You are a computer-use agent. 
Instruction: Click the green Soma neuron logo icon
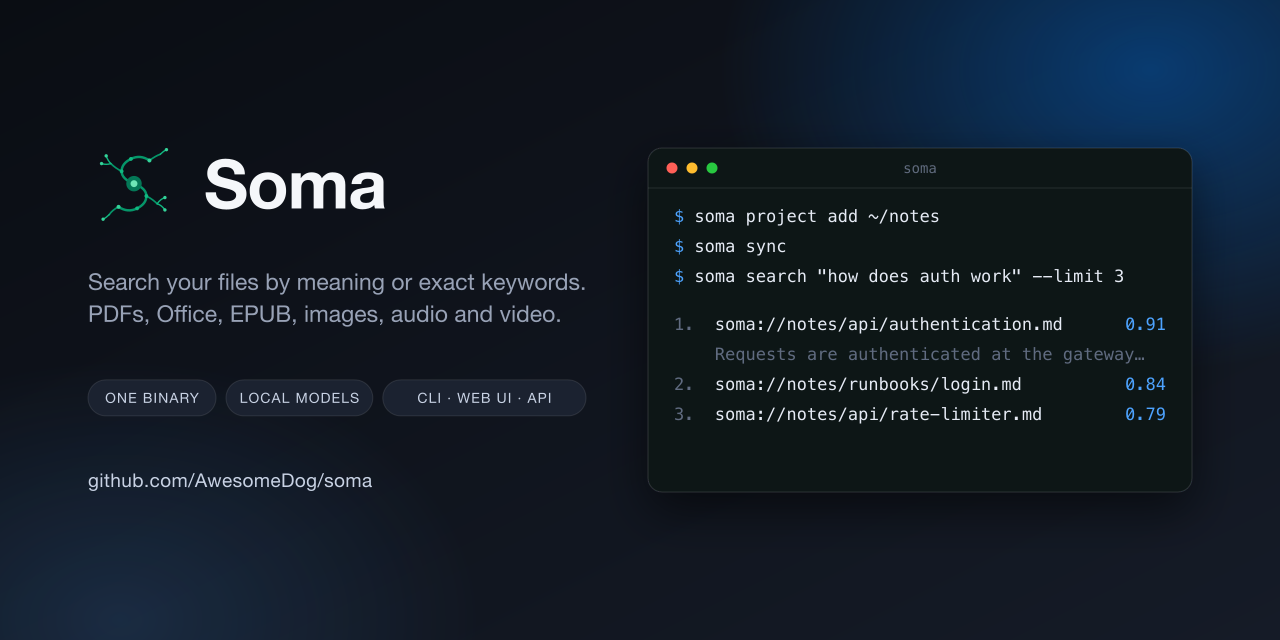134,184
